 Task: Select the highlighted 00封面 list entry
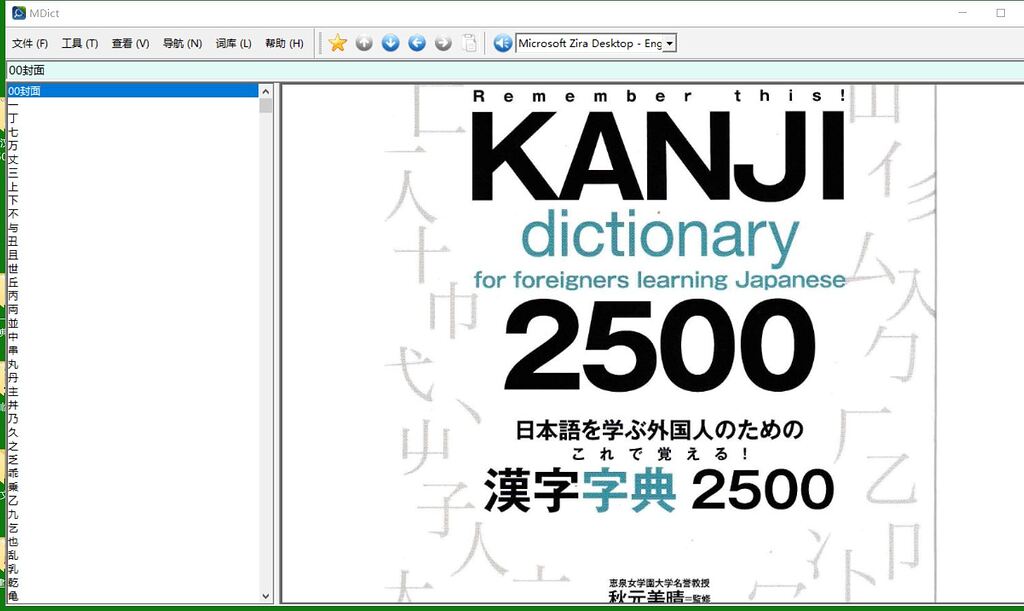133,91
